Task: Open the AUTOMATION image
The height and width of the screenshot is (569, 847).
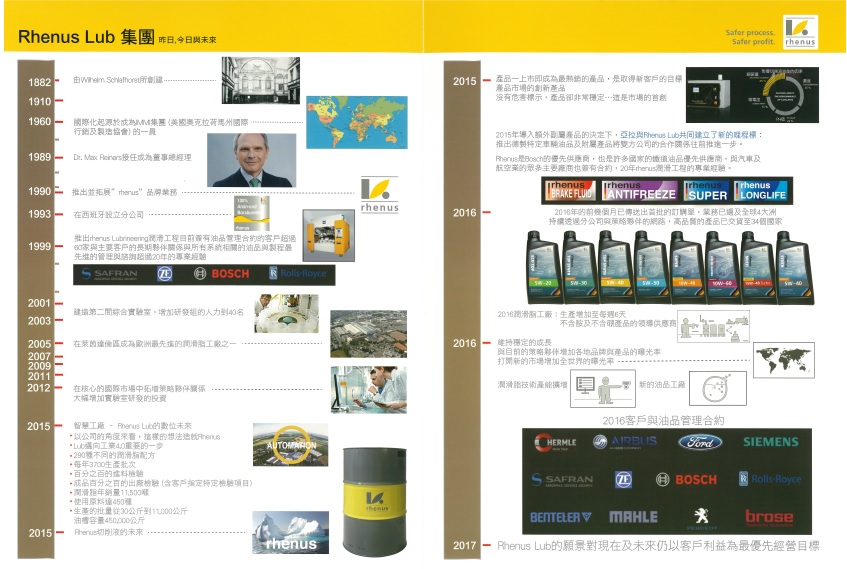Action: (x=290, y=445)
